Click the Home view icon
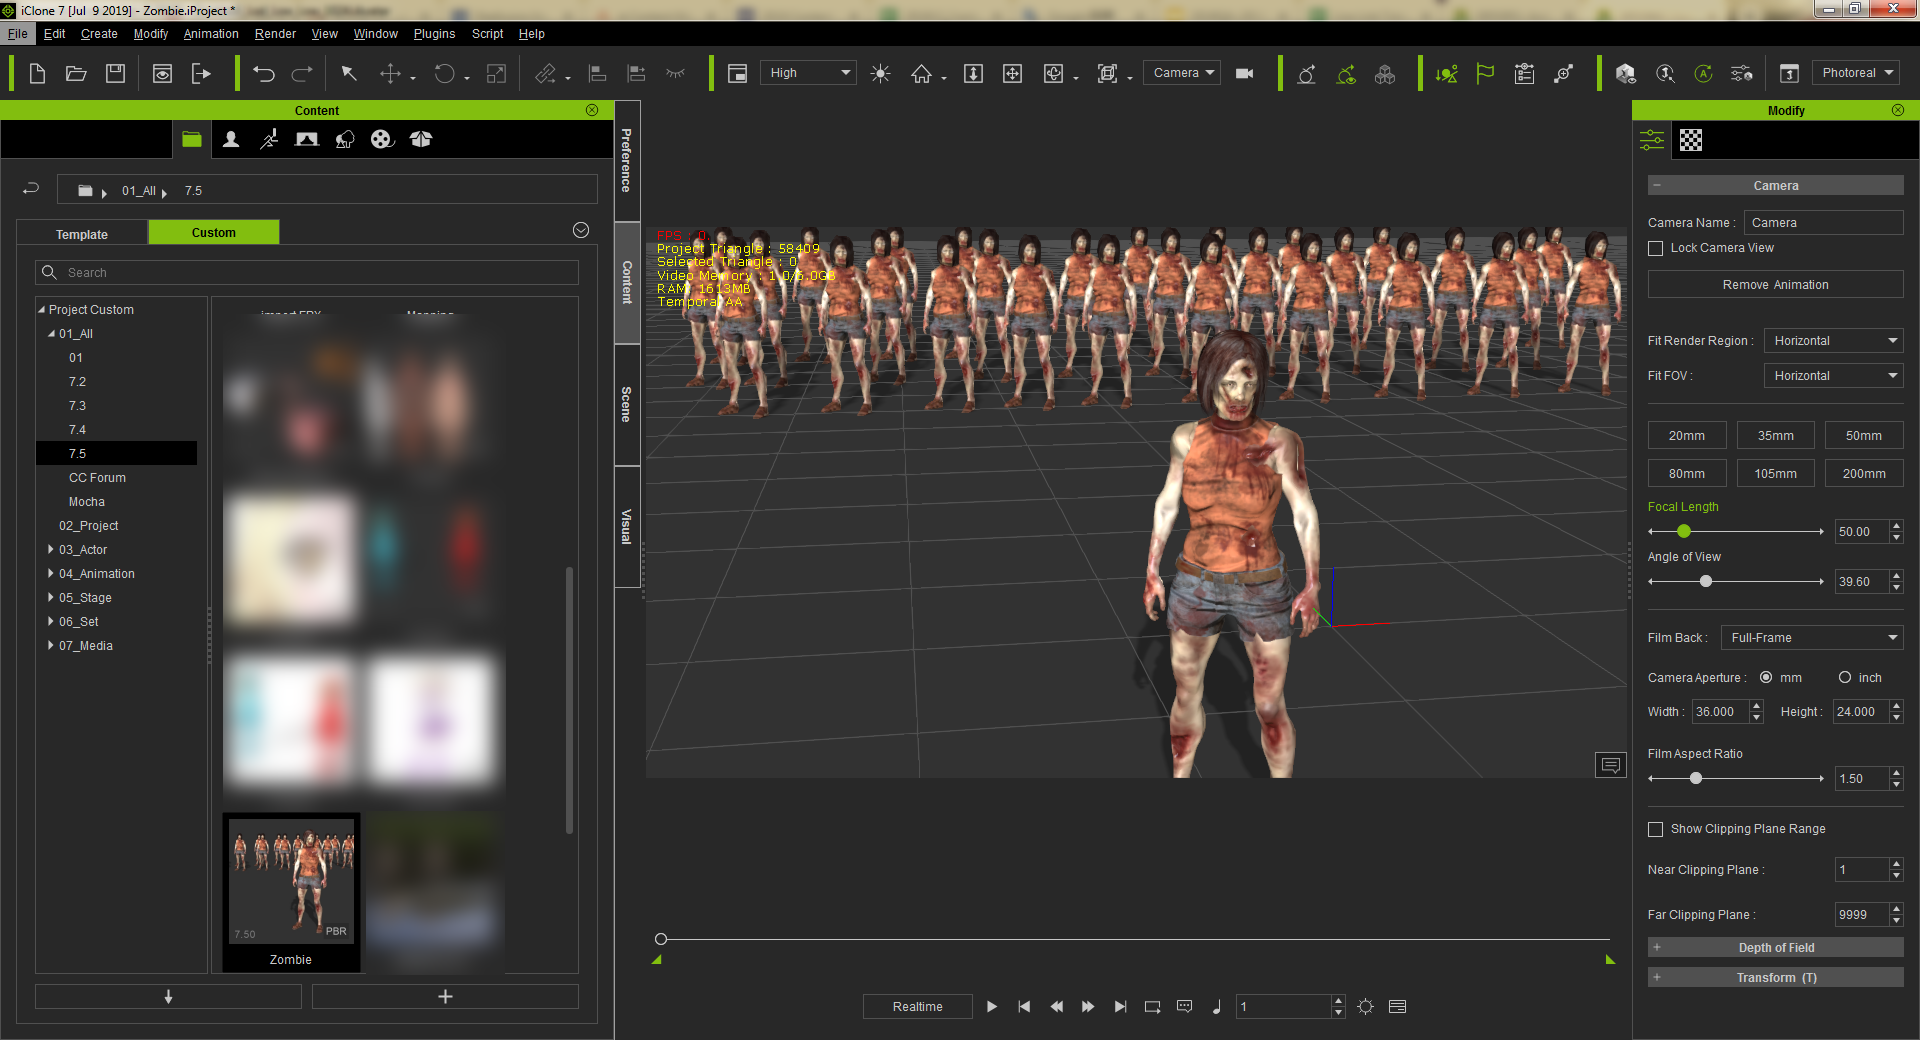Viewport: 1920px width, 1040px height. [x=921, y=73]
